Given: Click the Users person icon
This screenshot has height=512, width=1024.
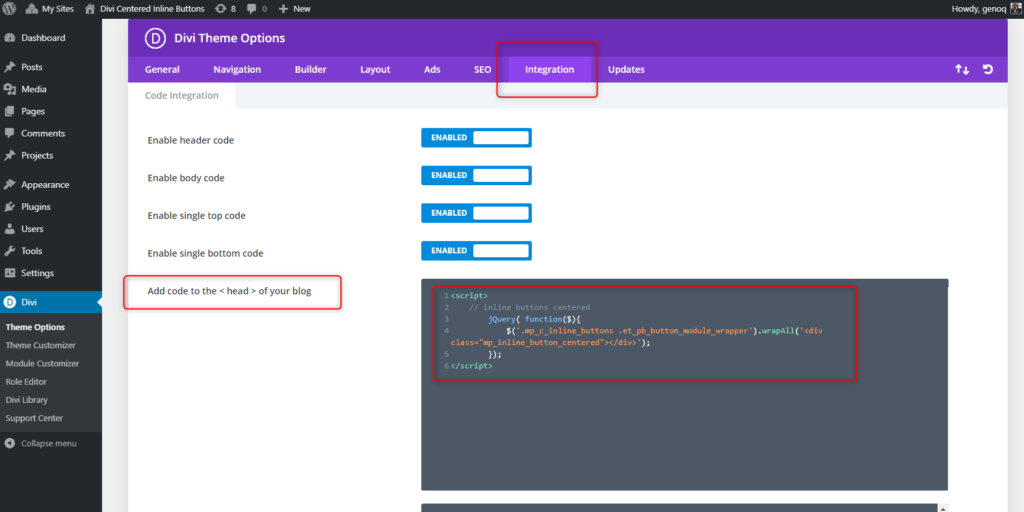Looking at the screenshot, I should pyautogui.click(x=10, y=229).
